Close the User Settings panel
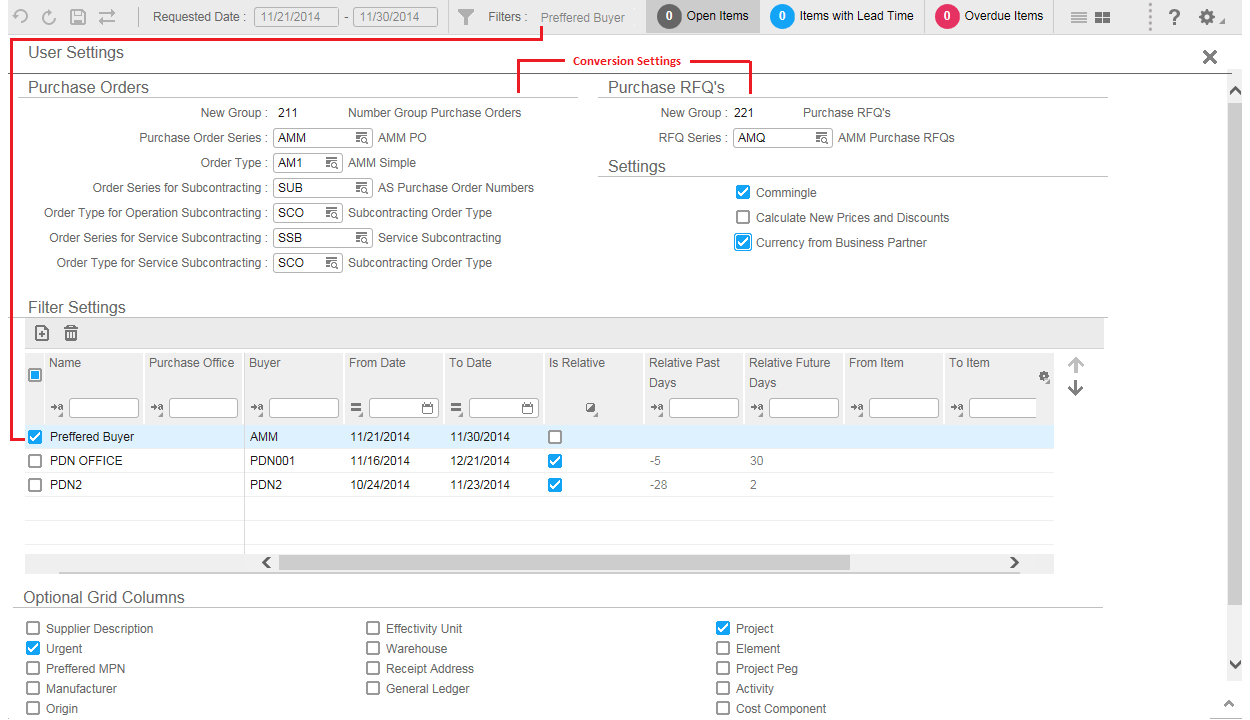This screenshot has width=1250, height=720. click(1210, 57)
